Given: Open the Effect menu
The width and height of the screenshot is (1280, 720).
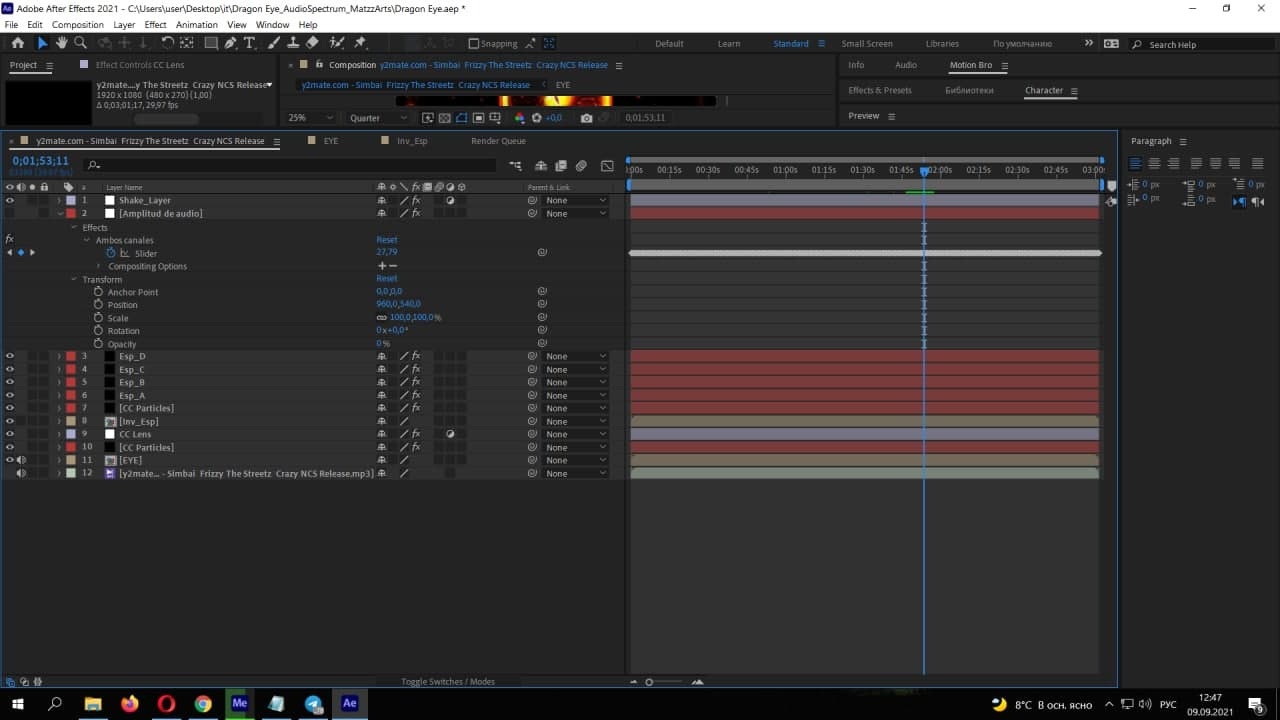Looking at the screenshot, I should [x=155, y=24].
